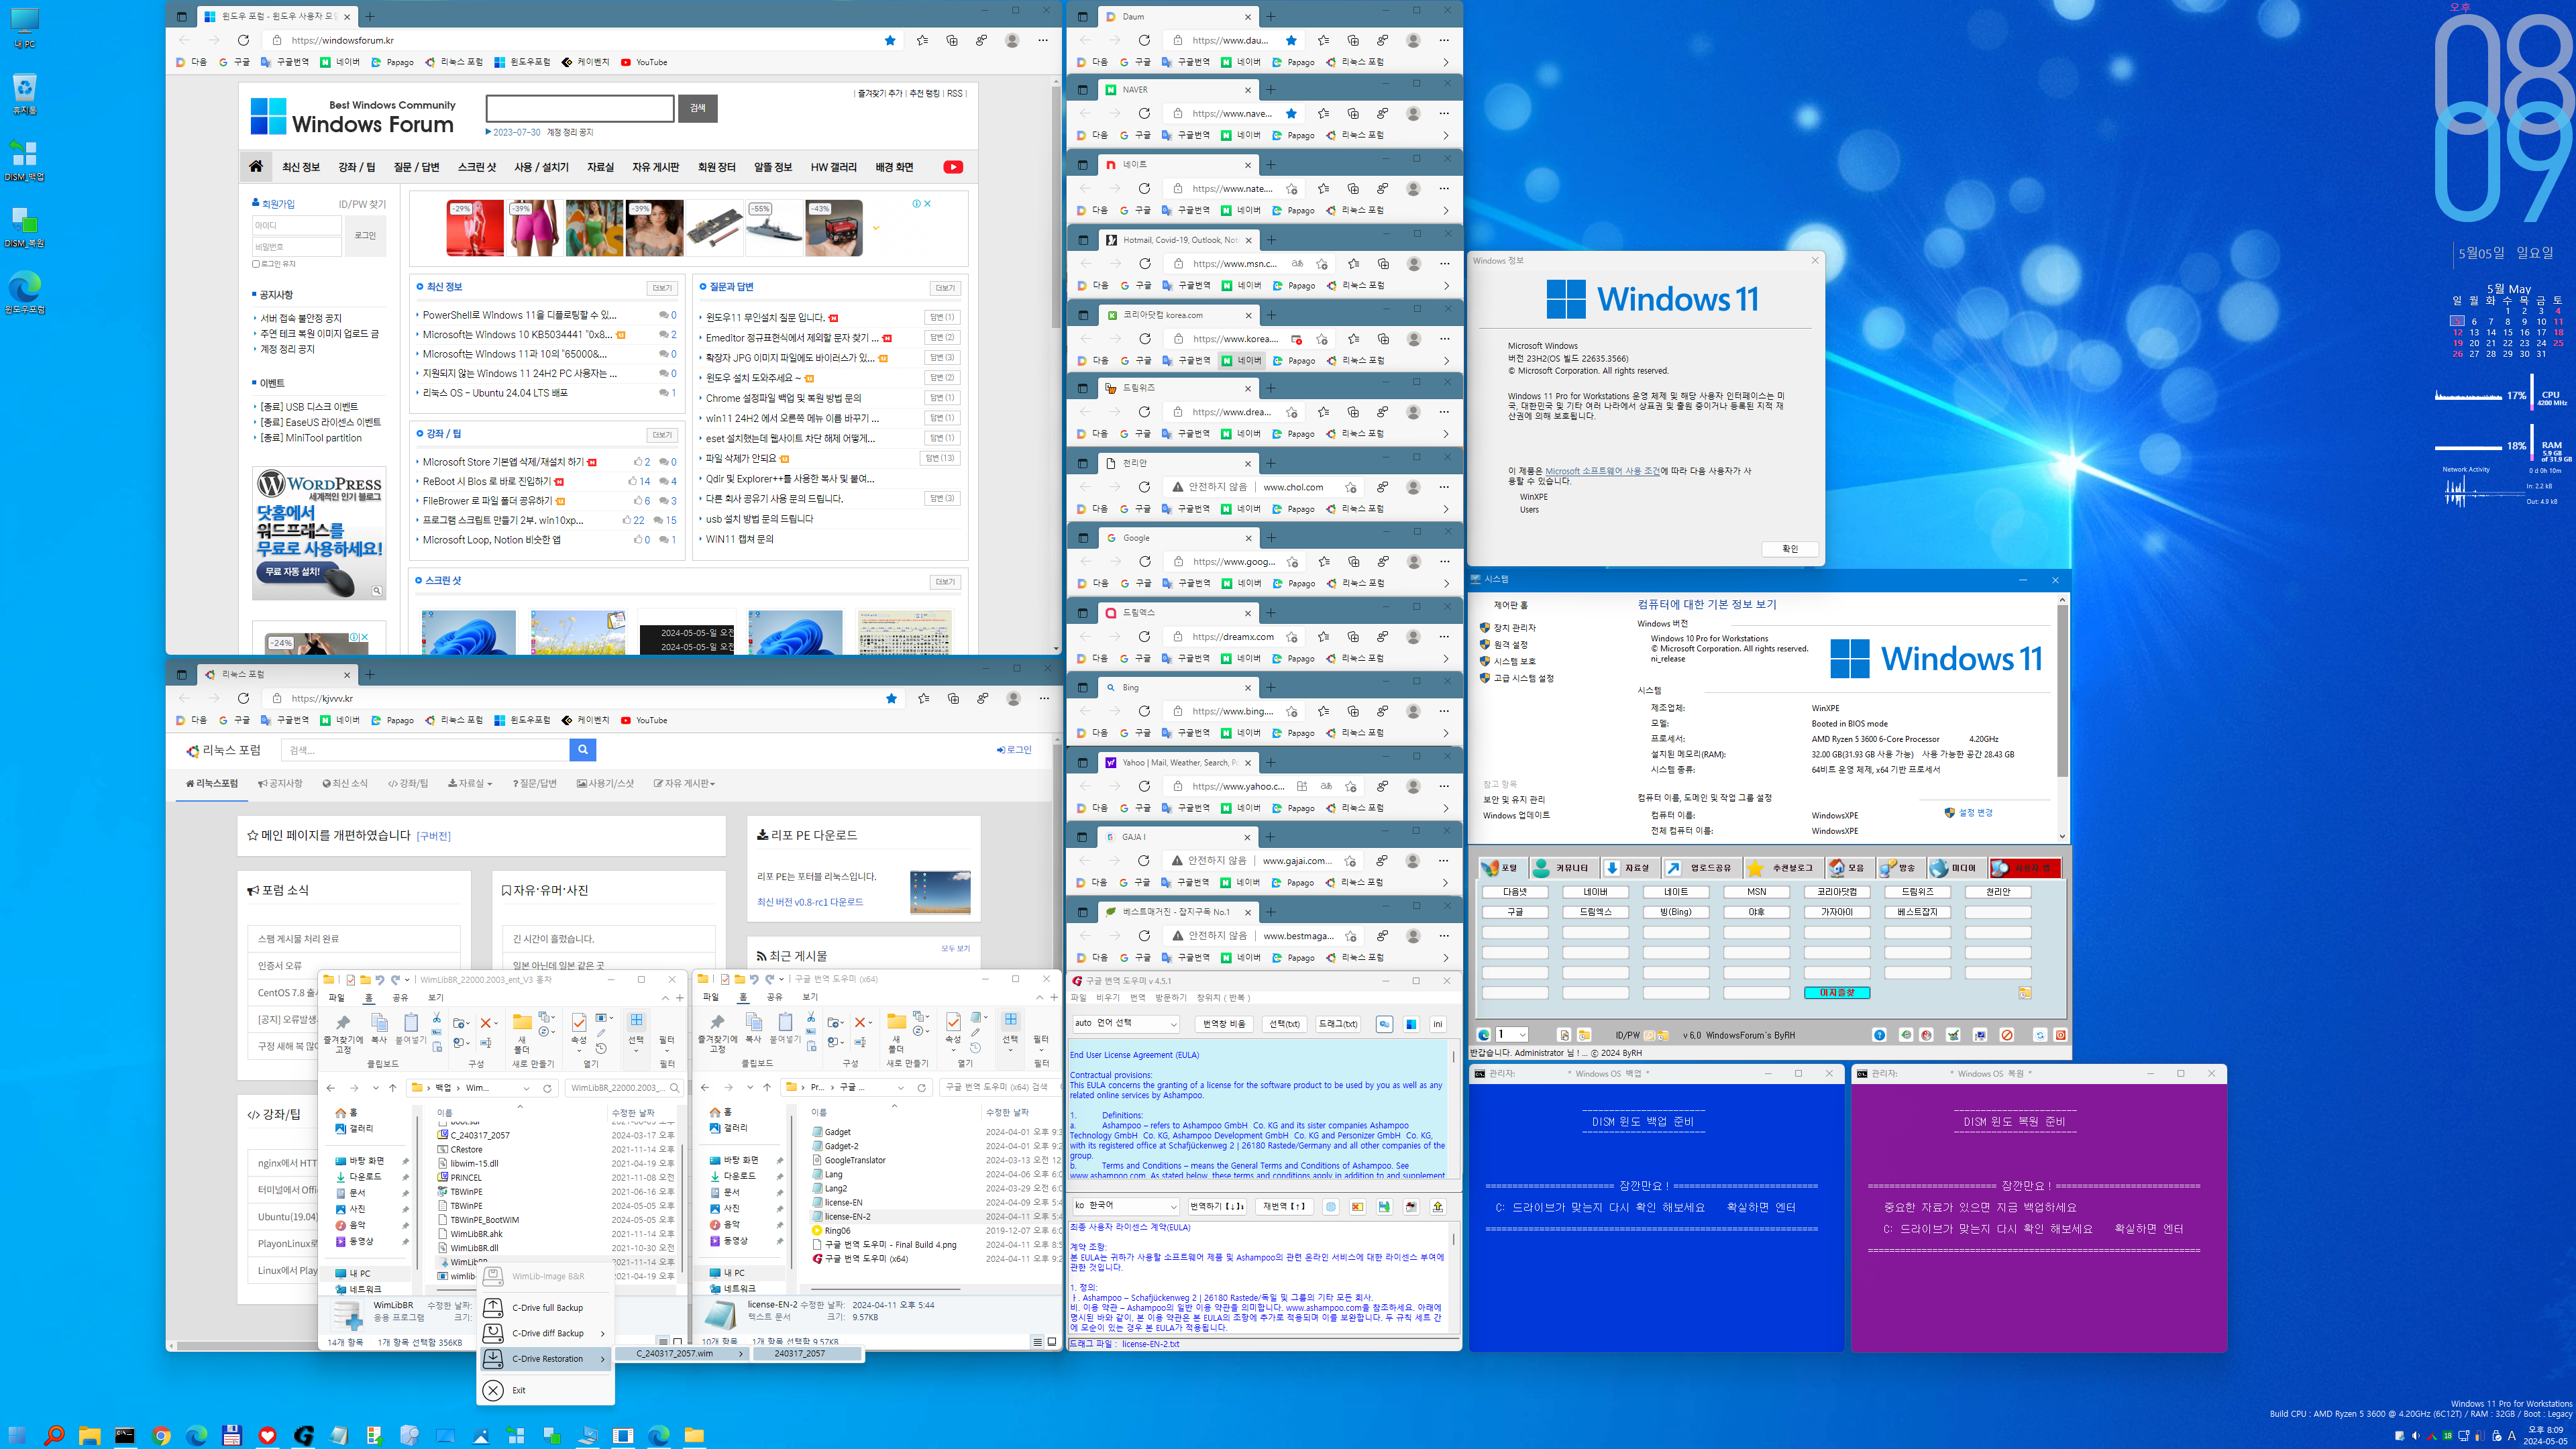Screen dimensions: 2576x1449
Task: Expand bookmarks overflow chevron in Daum browser window
Action: pos(1445,62)
